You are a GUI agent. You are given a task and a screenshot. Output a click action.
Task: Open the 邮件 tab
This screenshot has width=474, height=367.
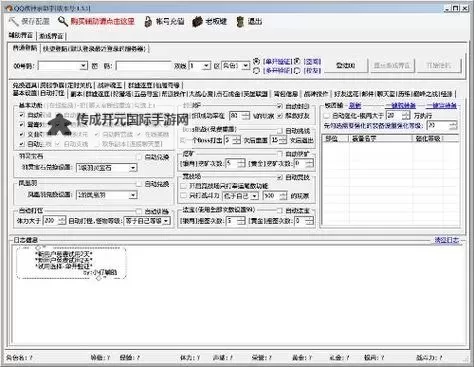pos(368,94)
